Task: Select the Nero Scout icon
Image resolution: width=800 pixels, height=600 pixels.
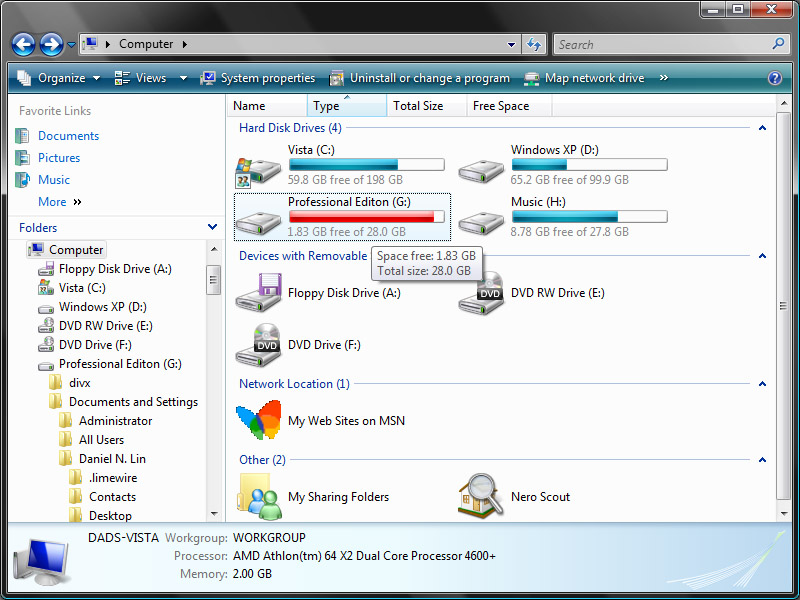Action: tap(481, 496)
